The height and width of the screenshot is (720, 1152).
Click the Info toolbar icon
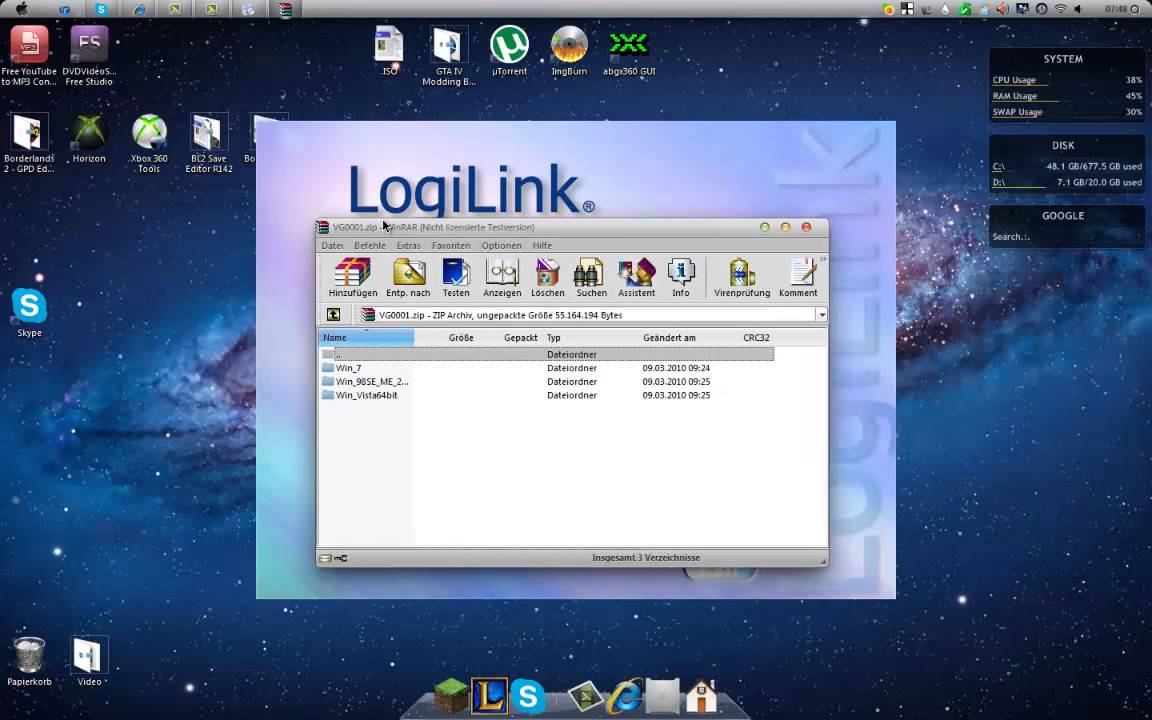[x=681, y=278]
